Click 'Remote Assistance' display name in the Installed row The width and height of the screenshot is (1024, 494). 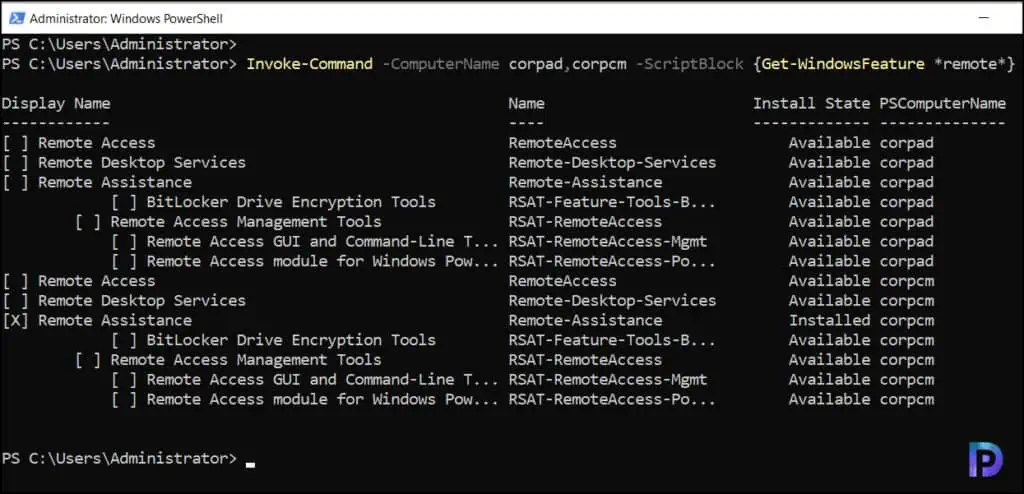pyautogui.click(x=115, y=320)
